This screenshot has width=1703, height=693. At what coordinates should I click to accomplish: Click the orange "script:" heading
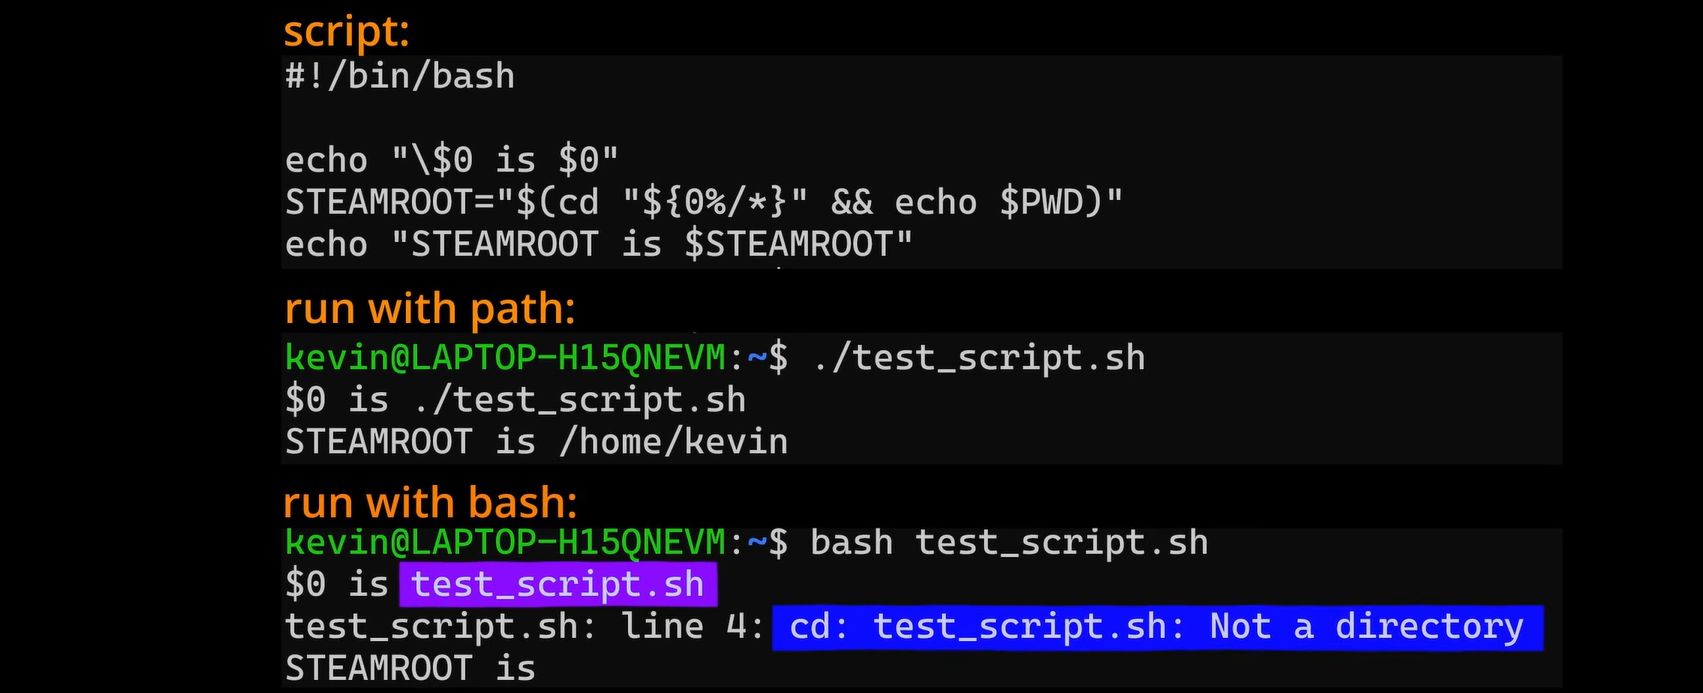(346, 31)
